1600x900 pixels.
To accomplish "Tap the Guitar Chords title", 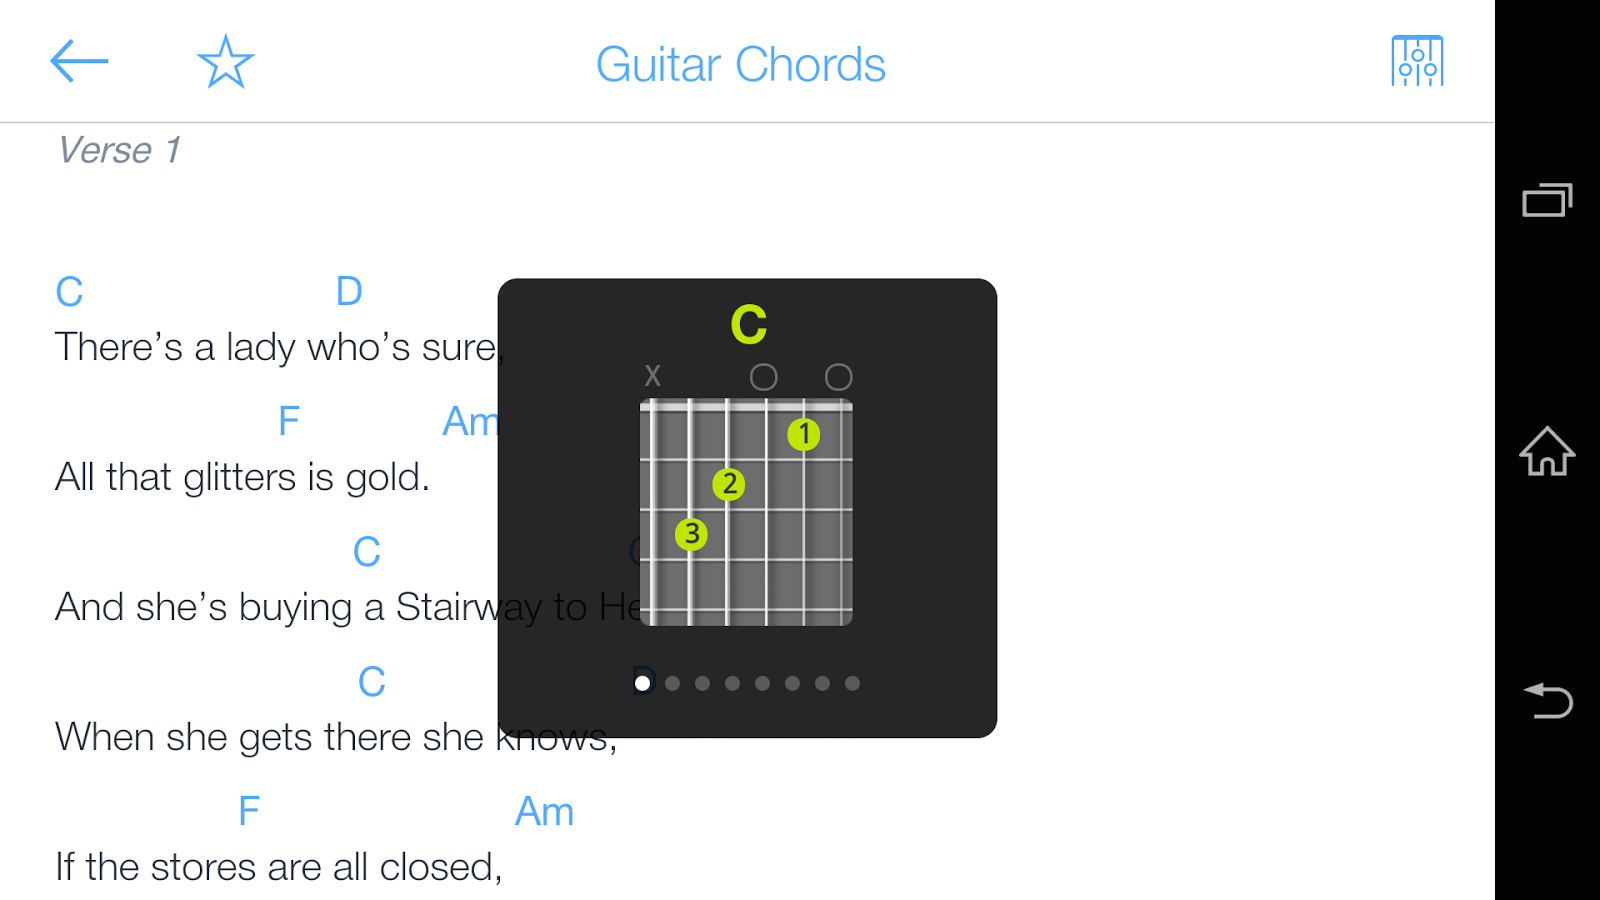I will [741, 65].
